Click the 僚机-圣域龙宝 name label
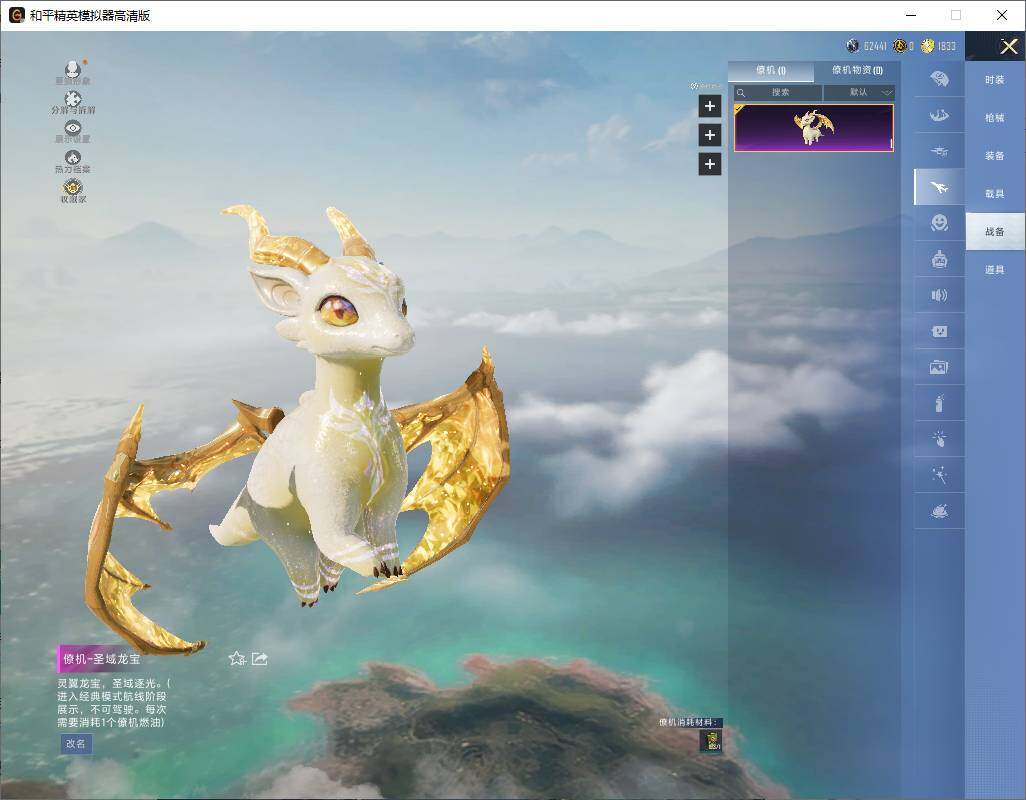The width and height of the screenshot is (1026, 800). tap(101, 659)
